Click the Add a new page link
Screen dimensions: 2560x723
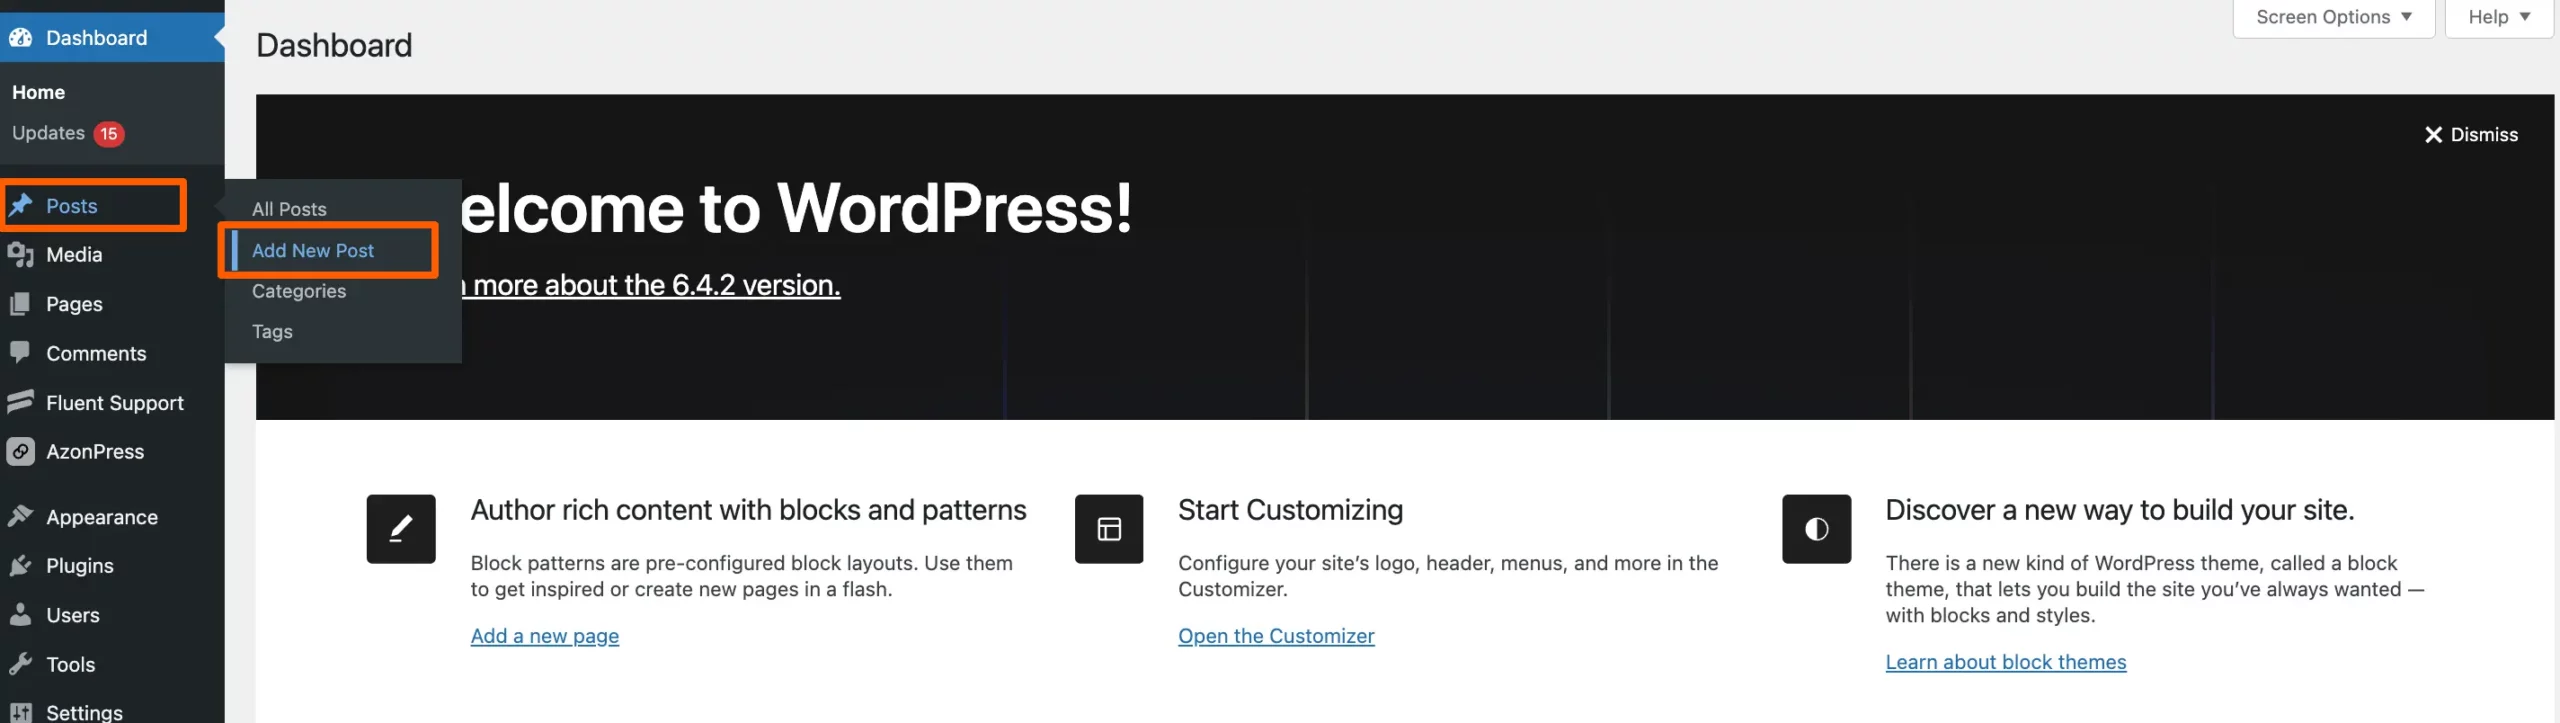point(544,635)
